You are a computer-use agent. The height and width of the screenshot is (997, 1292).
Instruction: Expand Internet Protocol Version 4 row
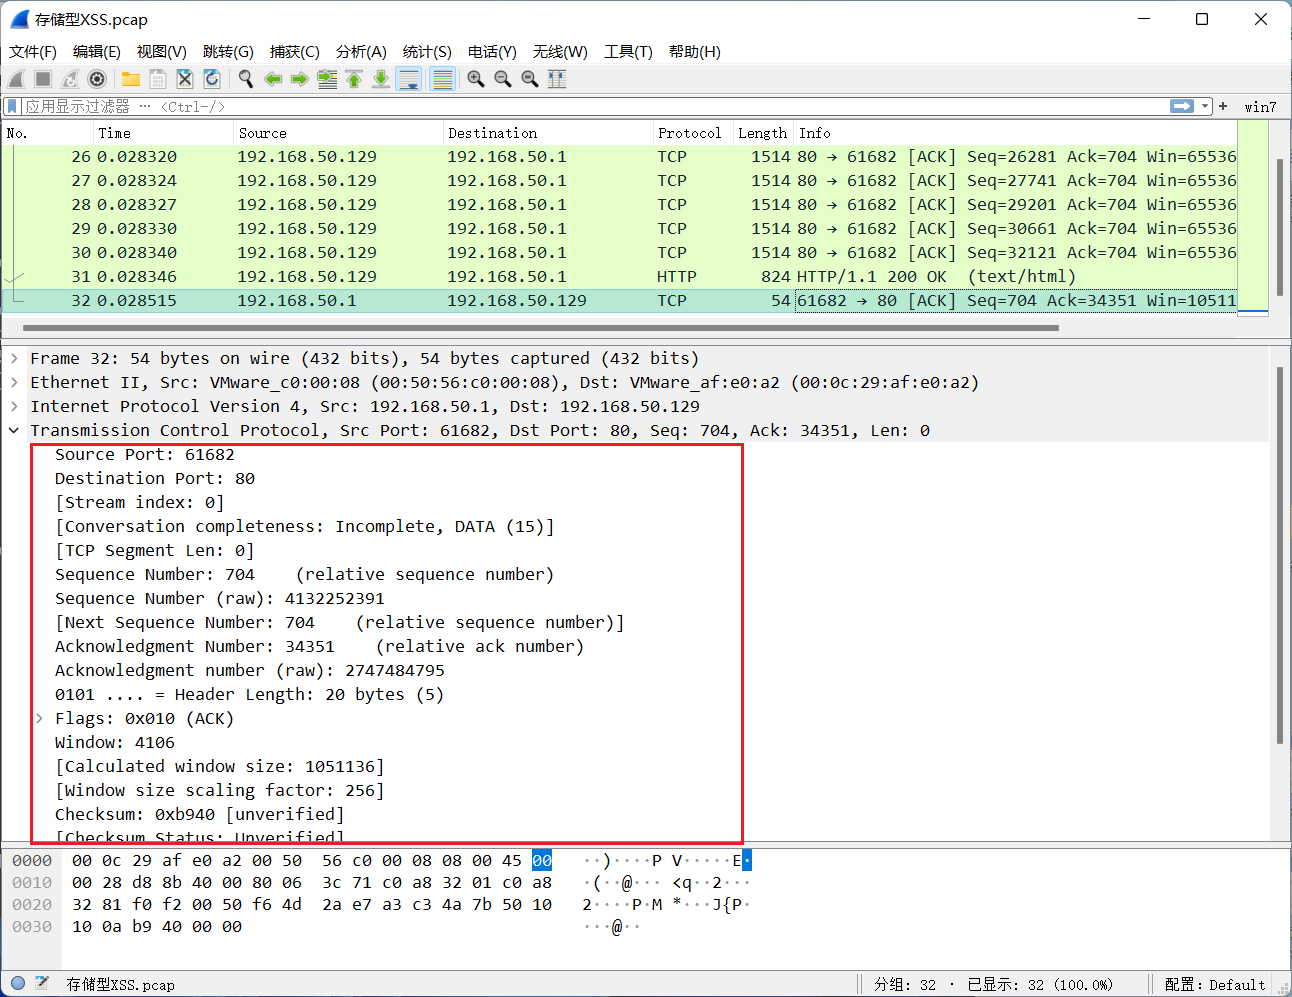pos(14,406)
